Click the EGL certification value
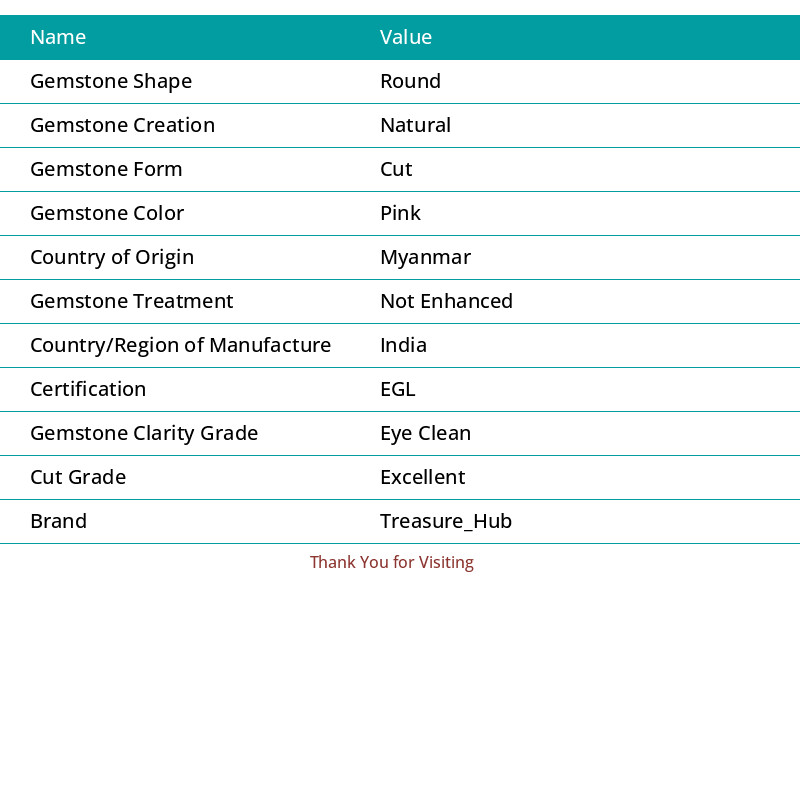Image resolution: width=800 pixels, height=800 pixels. point(398,389)
